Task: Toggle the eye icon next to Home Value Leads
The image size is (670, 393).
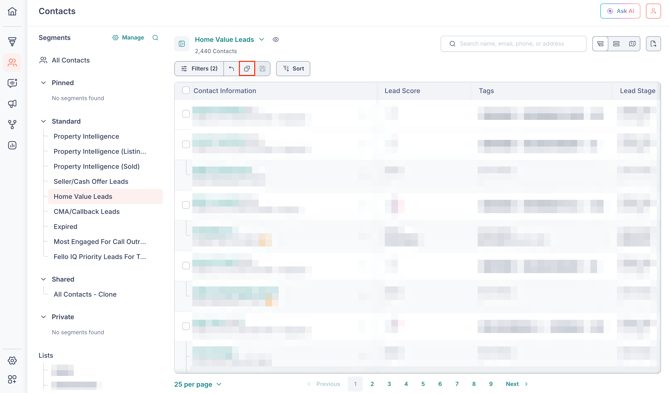Action: pos(276,39)
